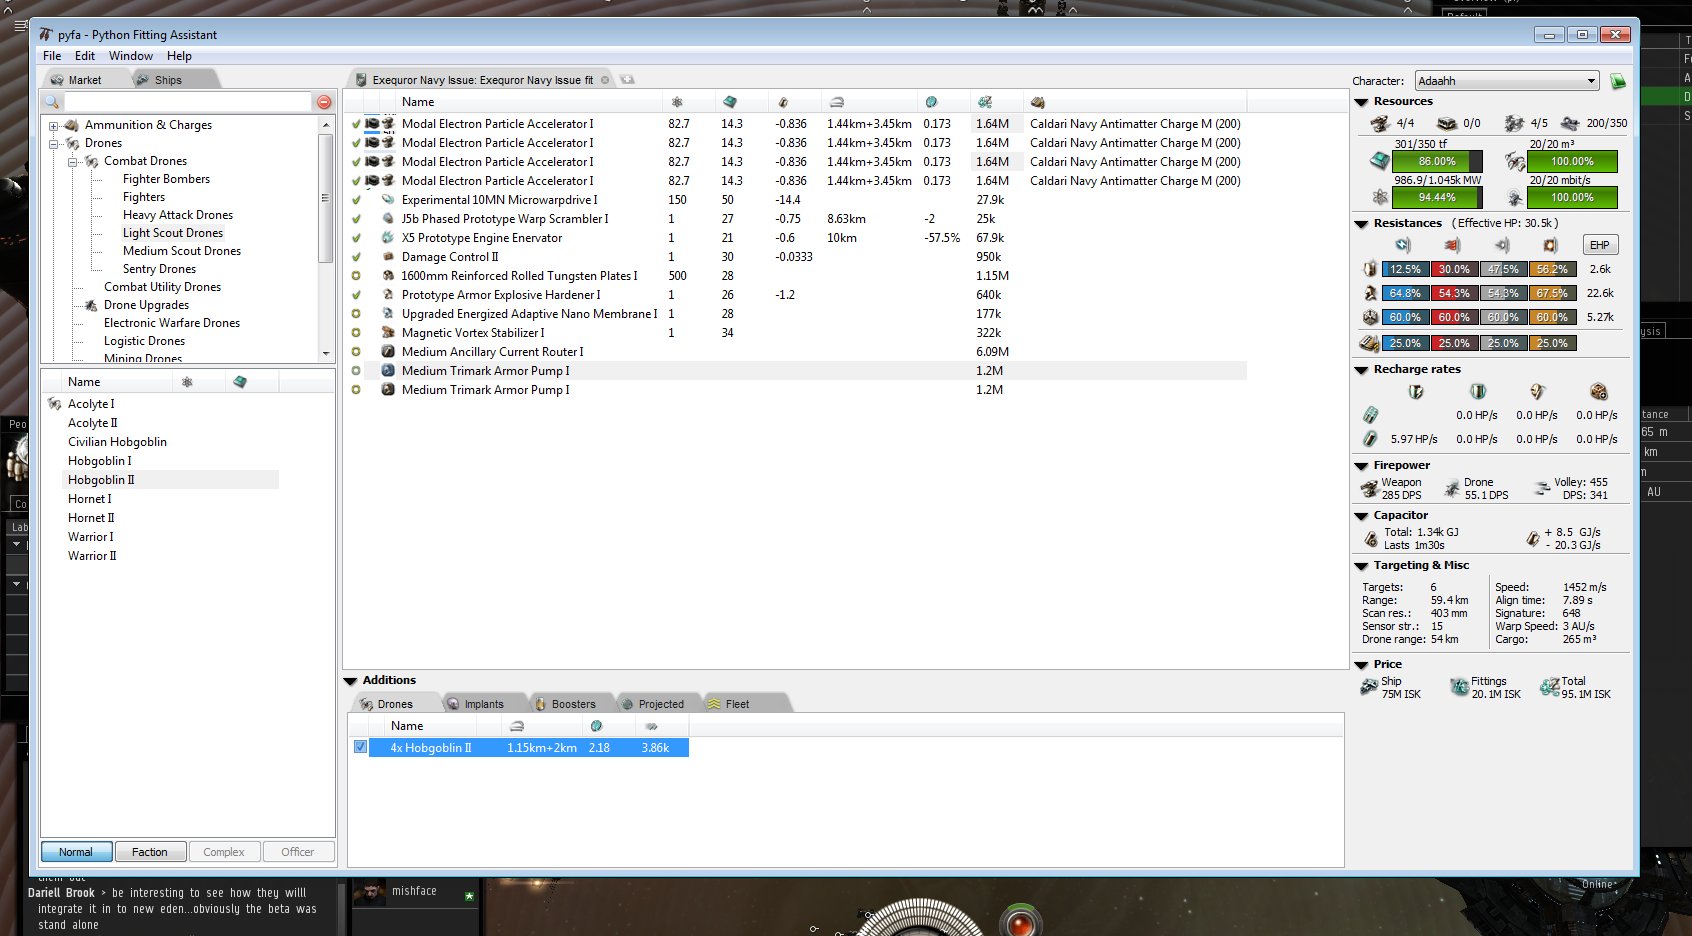Screen dimensions: 1692x936
Task: Toggle state of Prototype Armor Explosive Hardener I
Action: pyautogui.click(x=356, y=295)
